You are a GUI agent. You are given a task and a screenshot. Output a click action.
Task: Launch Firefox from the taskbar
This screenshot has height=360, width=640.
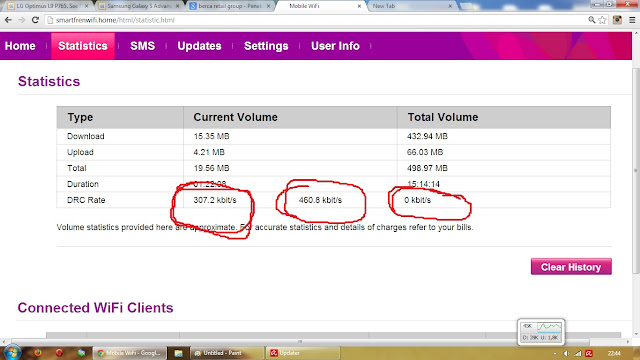38,353
